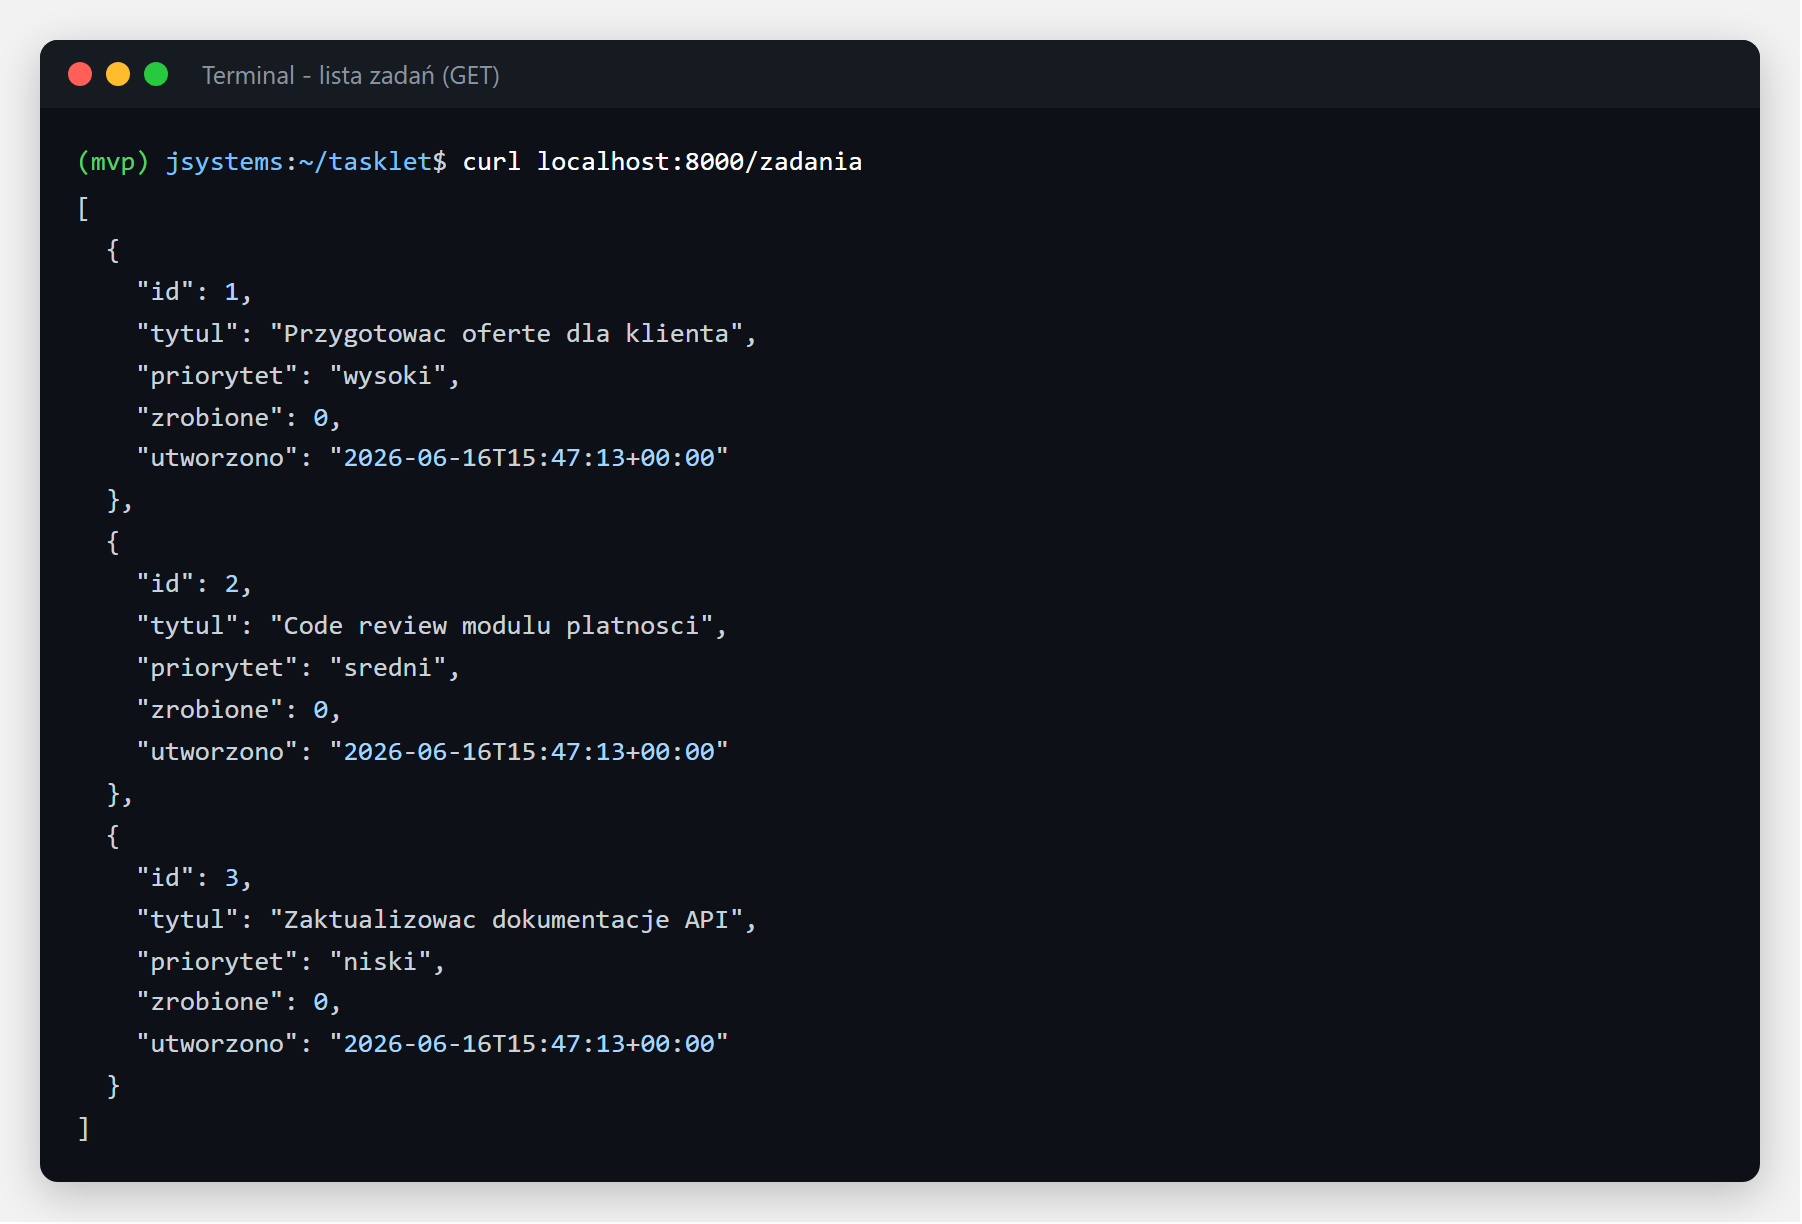Click the closing bracket of the JSON array

(83, 1128)
